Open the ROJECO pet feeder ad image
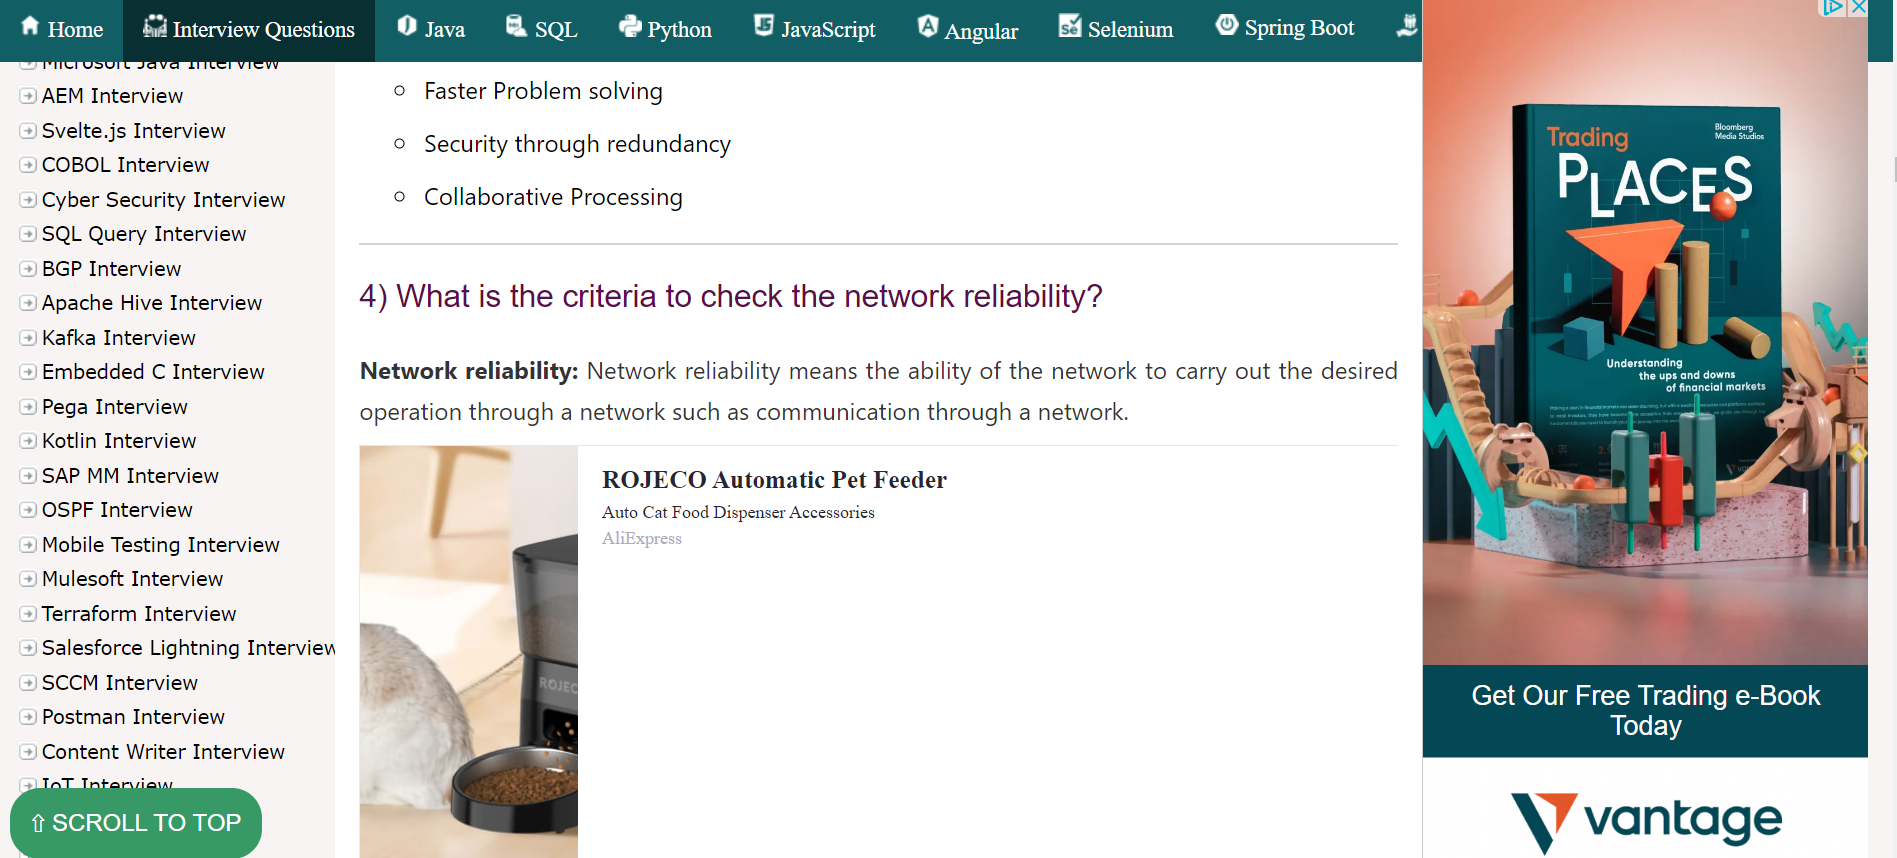This screenshot has width=1897, height=858. coord(469,651)
